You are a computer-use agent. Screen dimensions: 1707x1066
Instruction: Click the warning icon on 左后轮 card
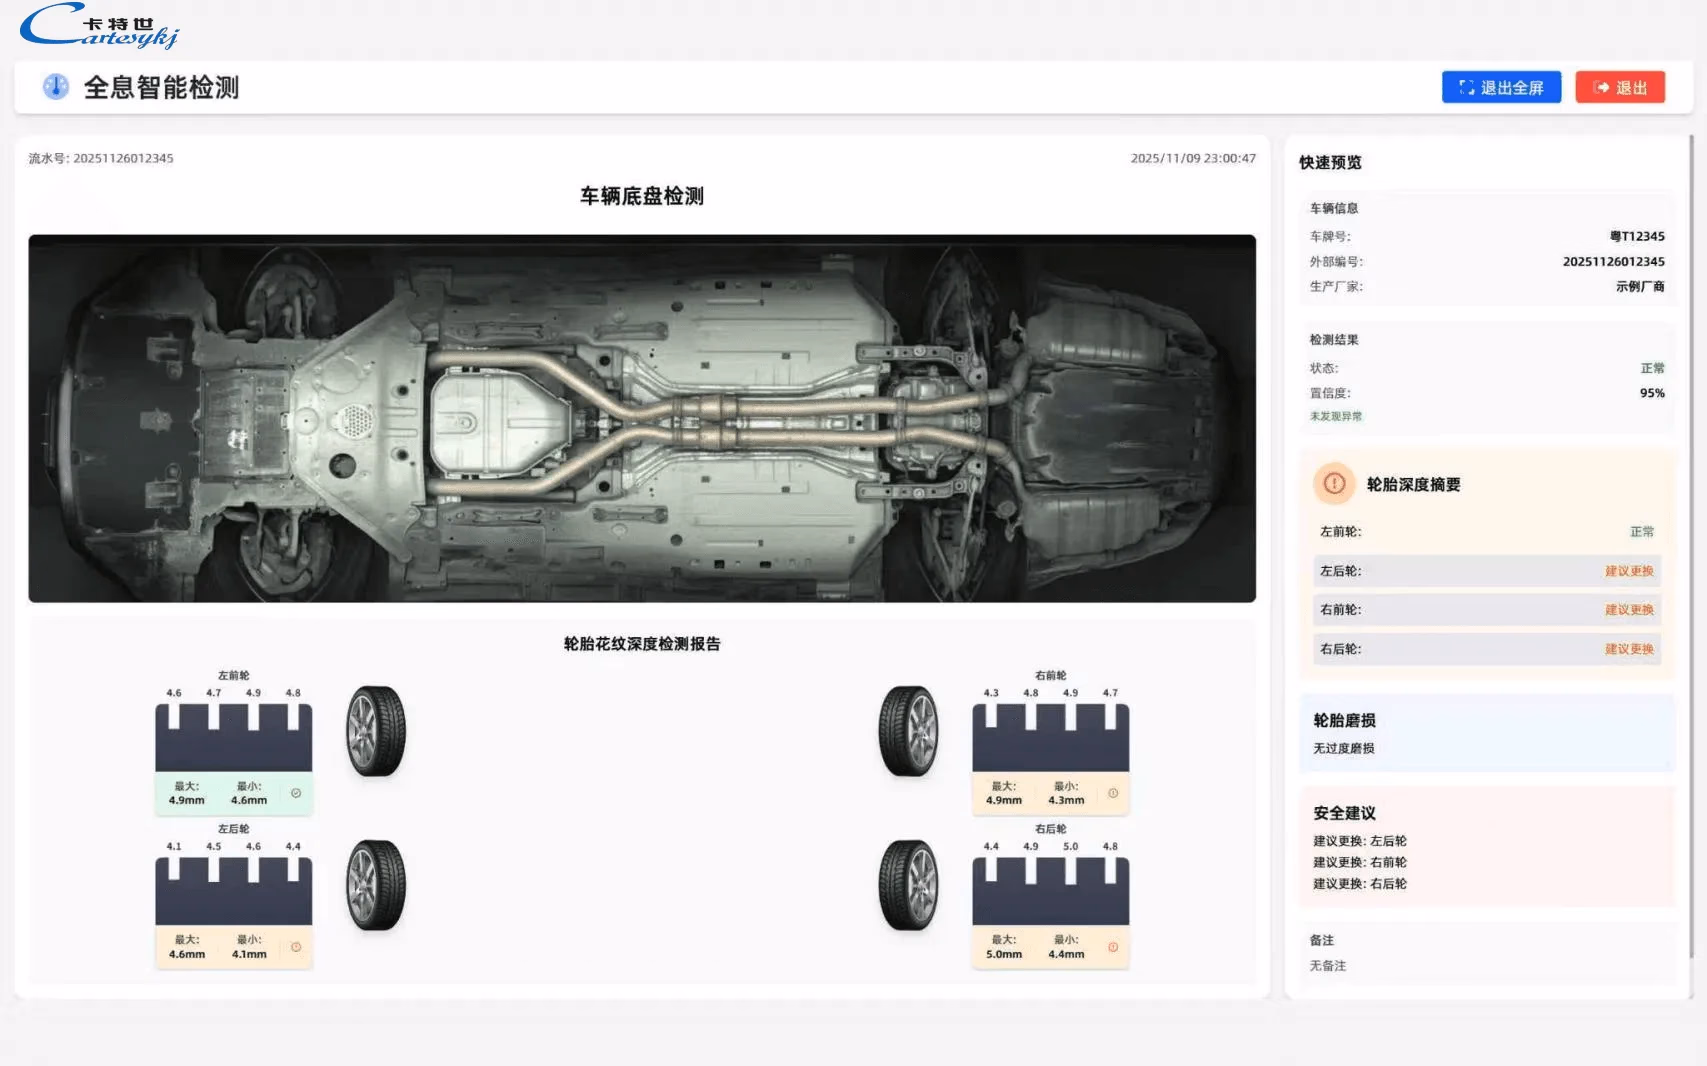pyautogui.click(x=296, y=947)
